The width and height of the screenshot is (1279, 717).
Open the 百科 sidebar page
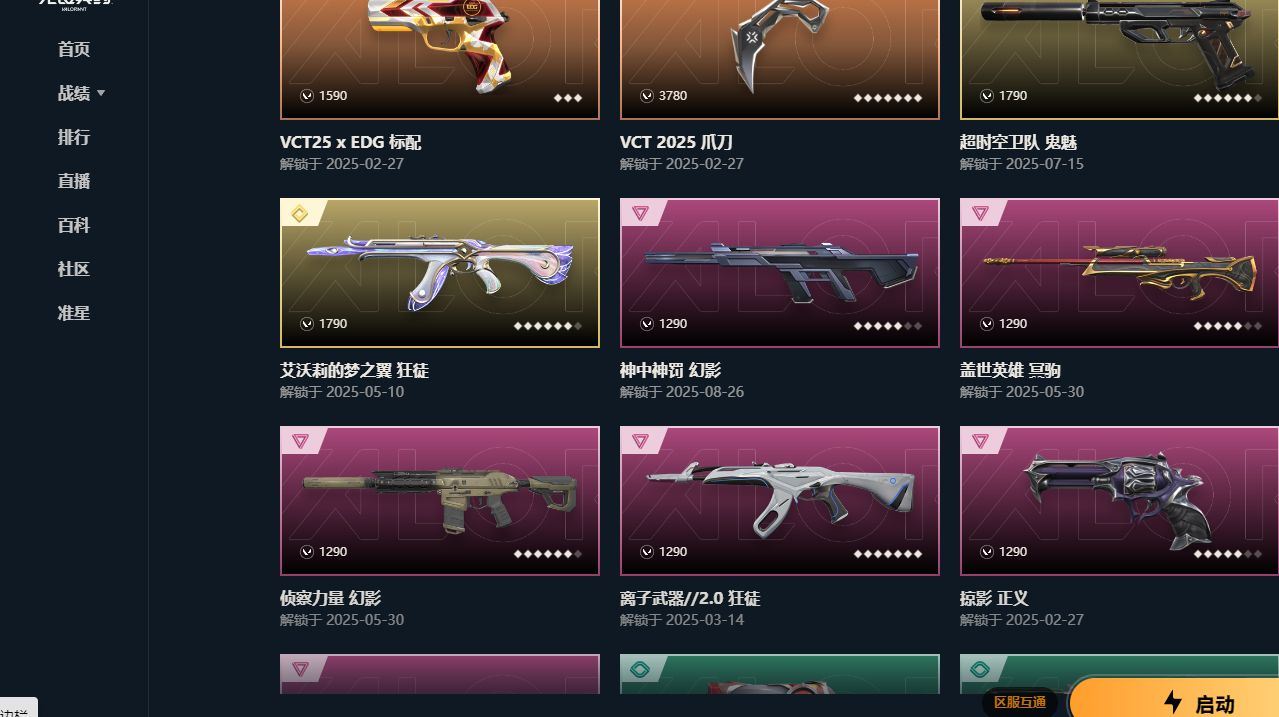click(74, 225)
